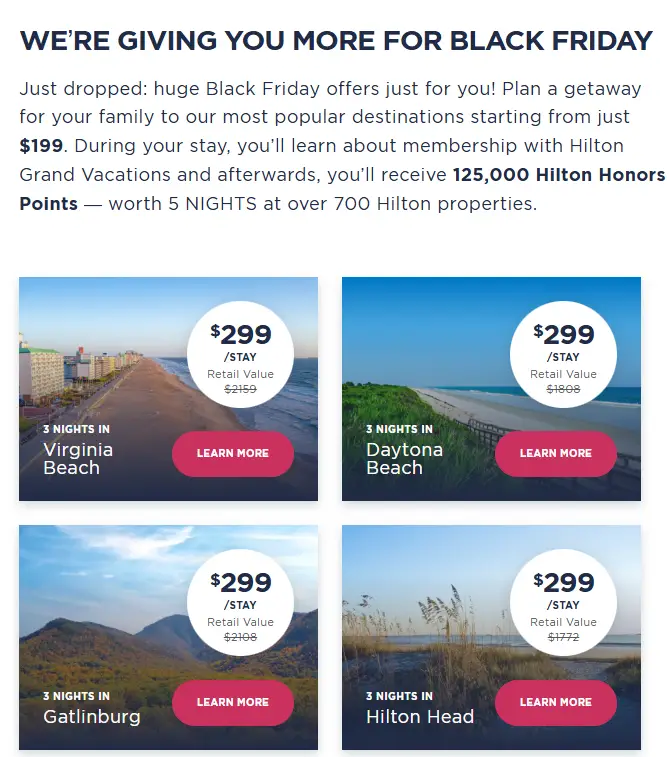Click the $299 price circle for Virginia Beach
The width and height of the screenshot is (669, 757).
[x=240, y=350]
